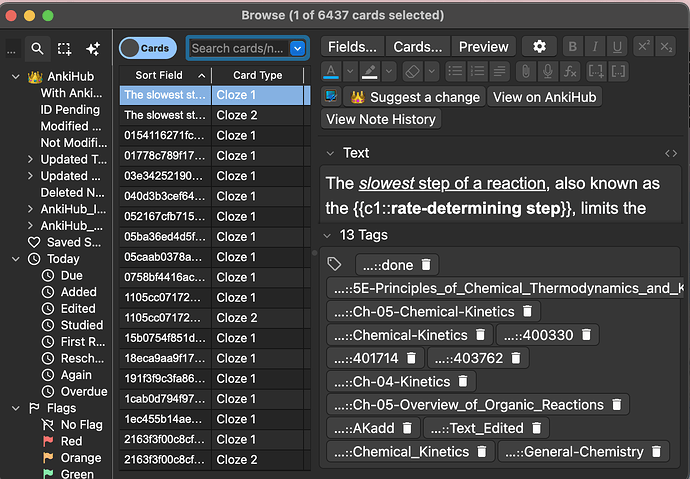The width and height of the screenshot is (690, 479).
Task: Insert an unordered bullet list
Action: (455, 71)
